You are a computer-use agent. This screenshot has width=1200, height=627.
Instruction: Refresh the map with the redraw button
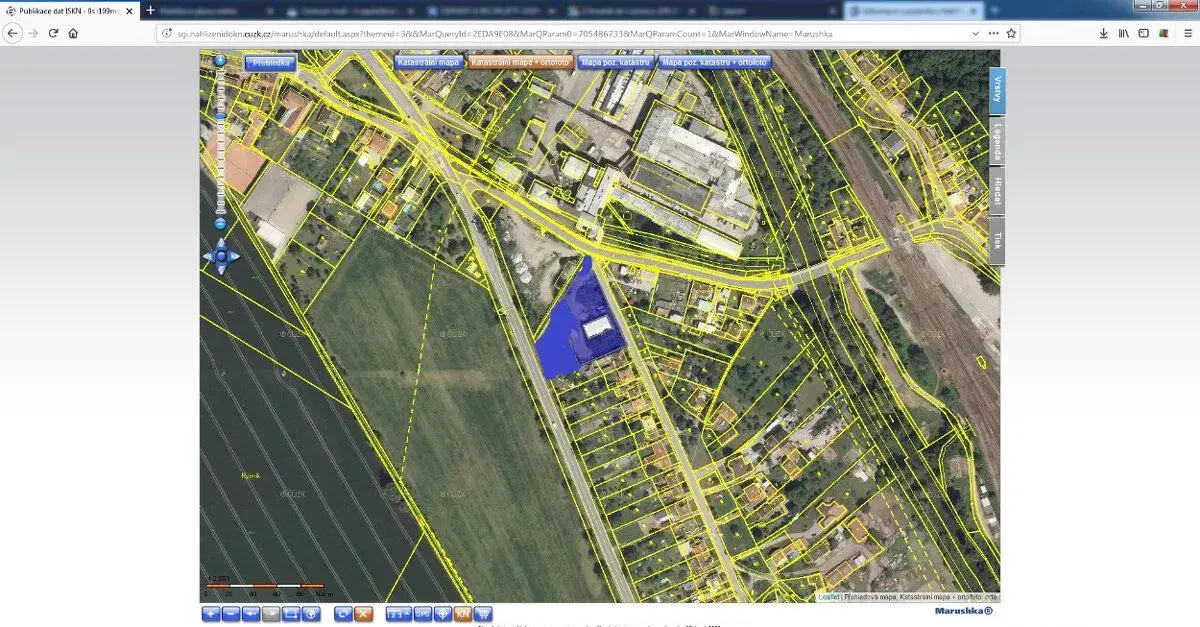[343, 613]
